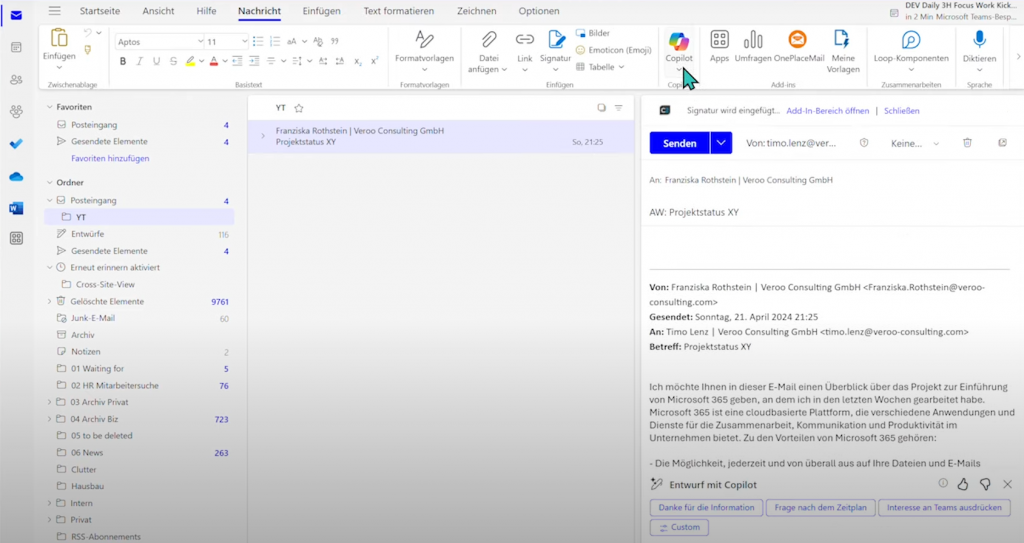The width and height of the screenshot is (1024, 543).
Task: Click the format painter brush icon
Action: pos(88,50)
